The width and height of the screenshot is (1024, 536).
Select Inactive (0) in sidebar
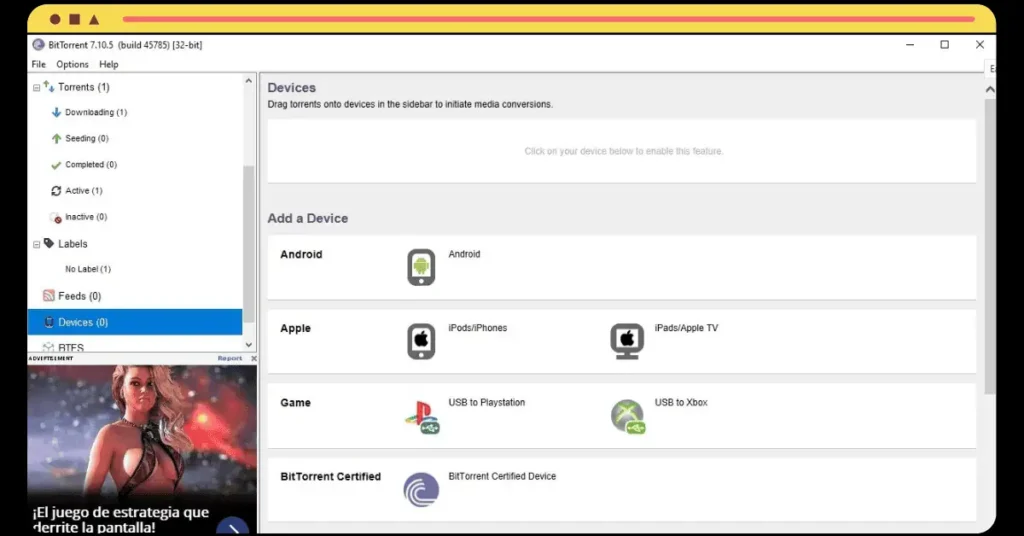86,217
